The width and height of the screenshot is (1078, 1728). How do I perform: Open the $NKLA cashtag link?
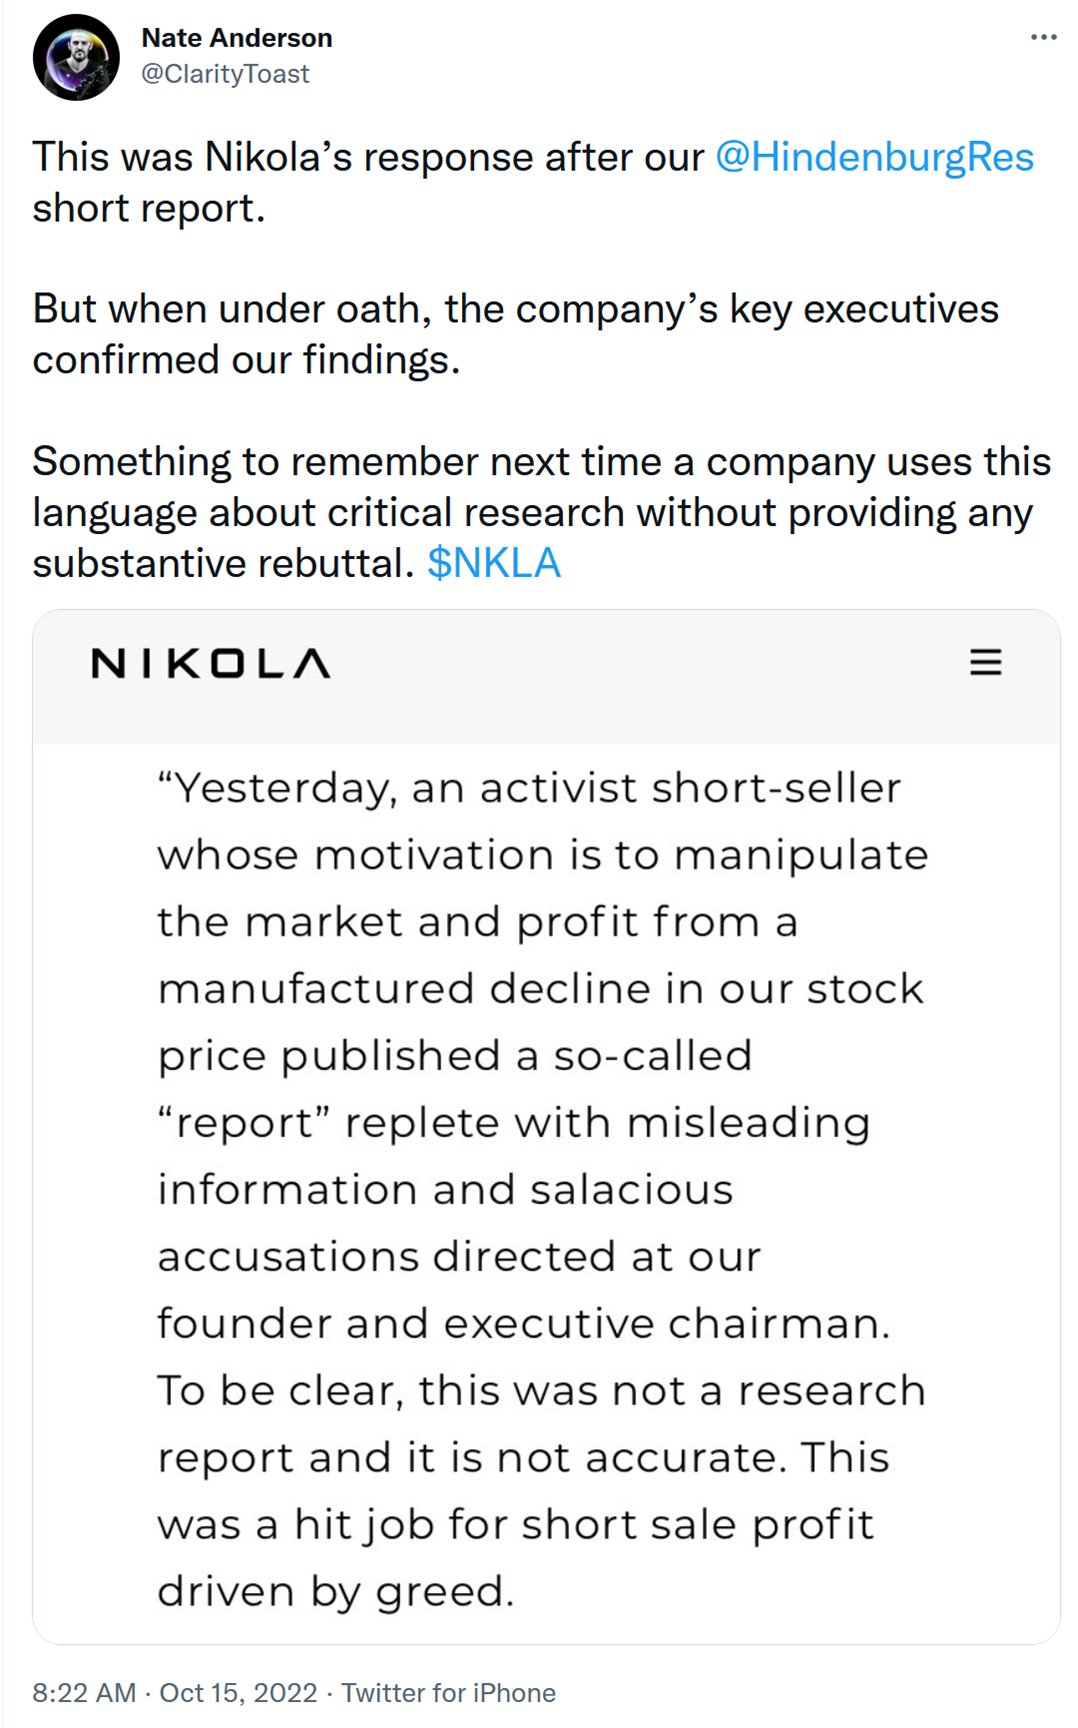coord(493,563)
